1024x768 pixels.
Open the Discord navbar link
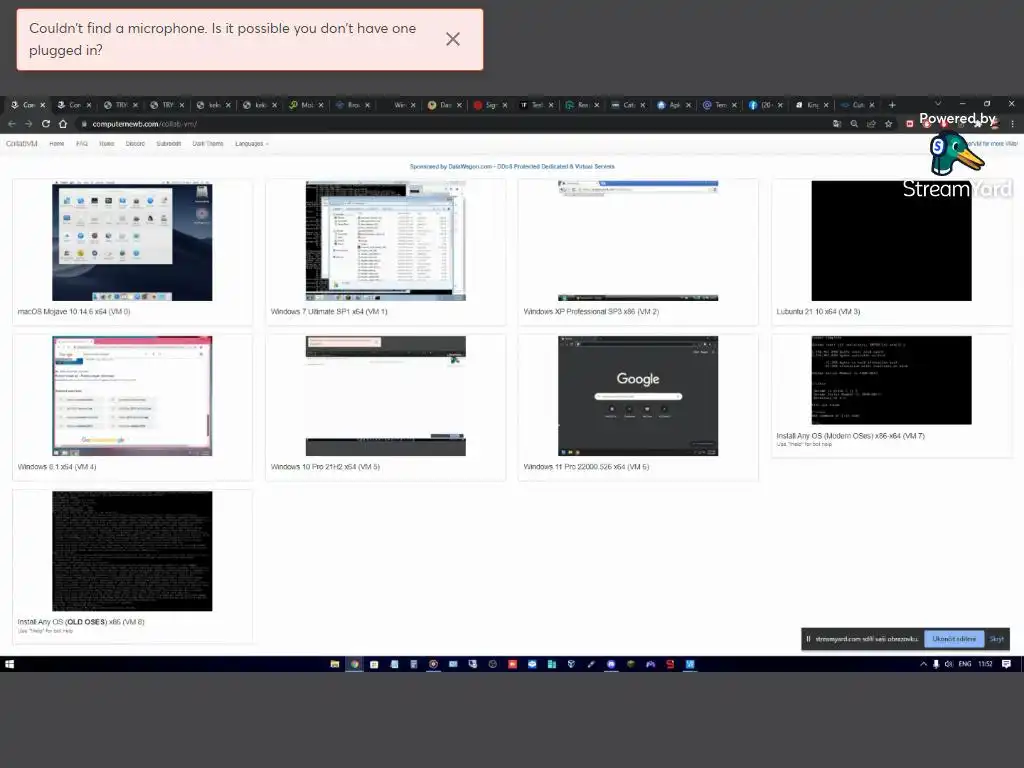135,144
